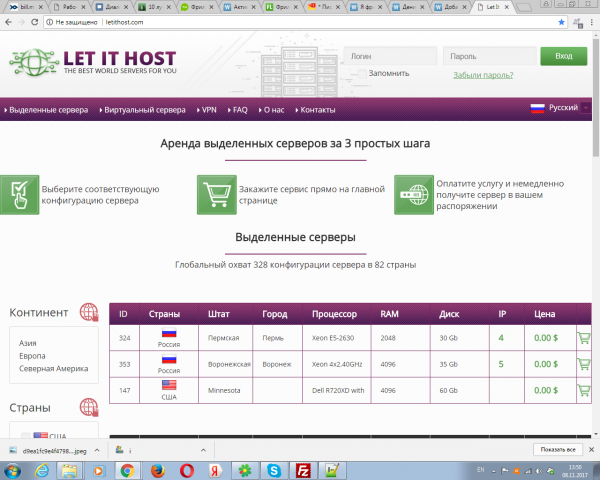Filter by continent Азия
Image resolution: width=600 pixels, height=480 pixels.
[28, 343]
